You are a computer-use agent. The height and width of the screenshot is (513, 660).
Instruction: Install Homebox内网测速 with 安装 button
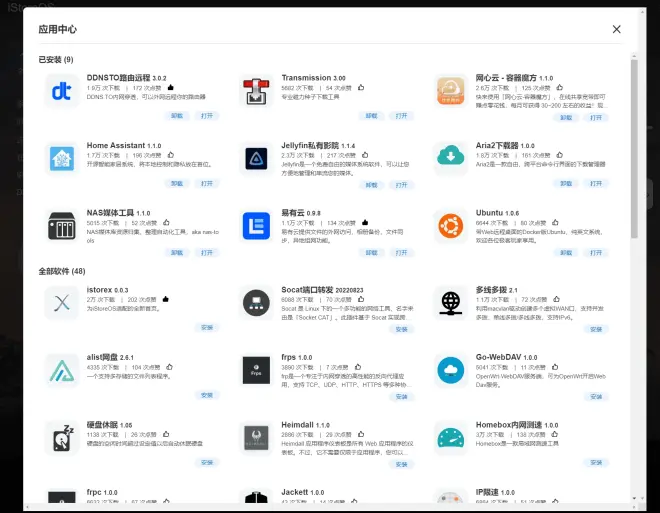(x=596, y=462)
